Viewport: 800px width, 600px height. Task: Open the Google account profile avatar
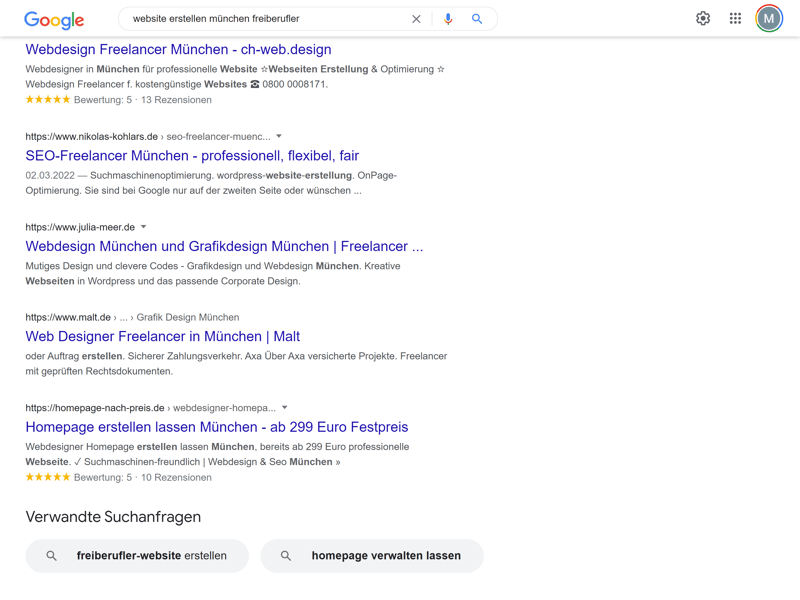point(769,18)
